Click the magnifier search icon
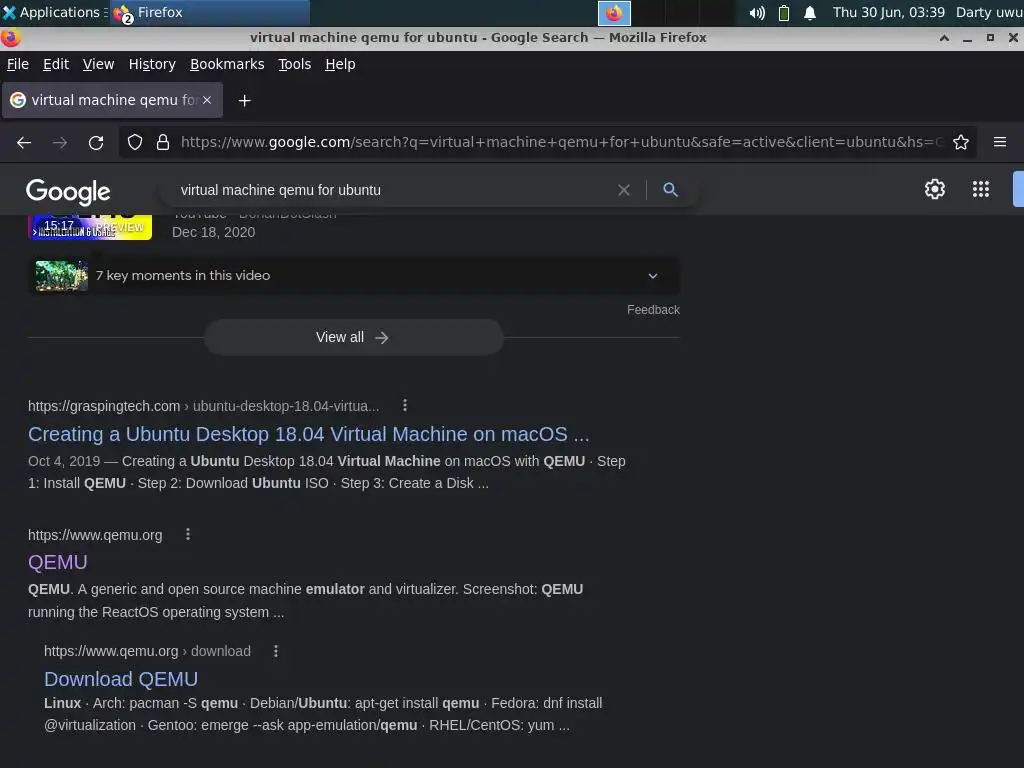Viewport: 1024px width, 768px height. tap(670, 189)
